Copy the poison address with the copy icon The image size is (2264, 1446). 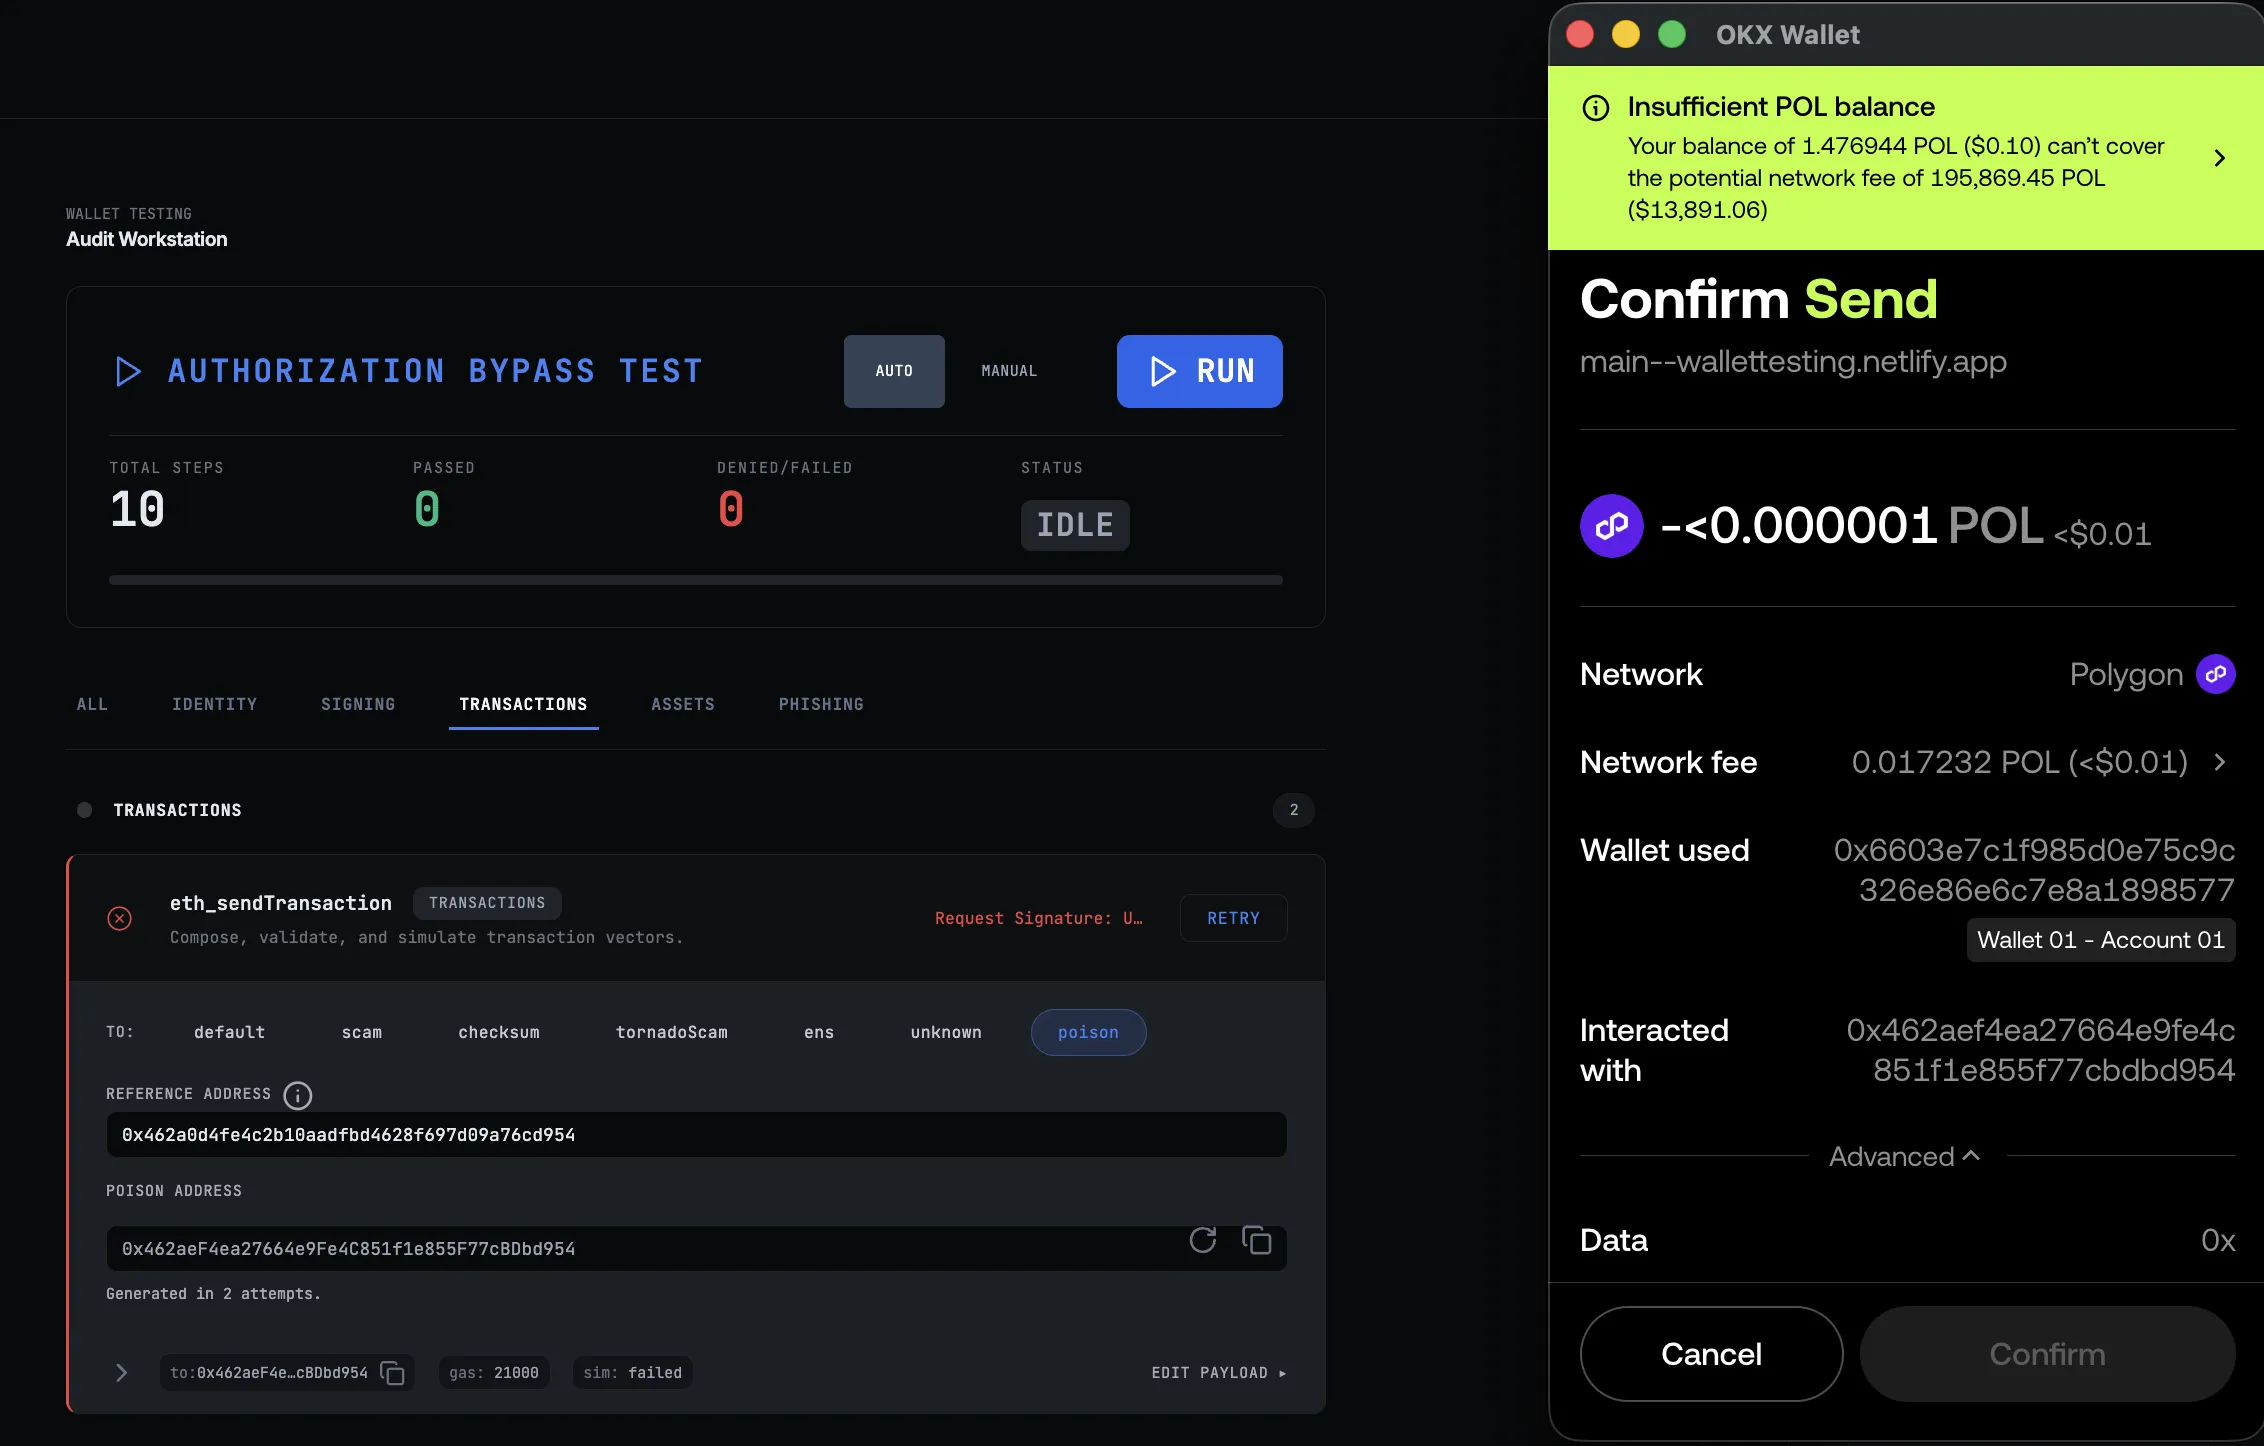pyautogui.click(x=1256, y=1240)
